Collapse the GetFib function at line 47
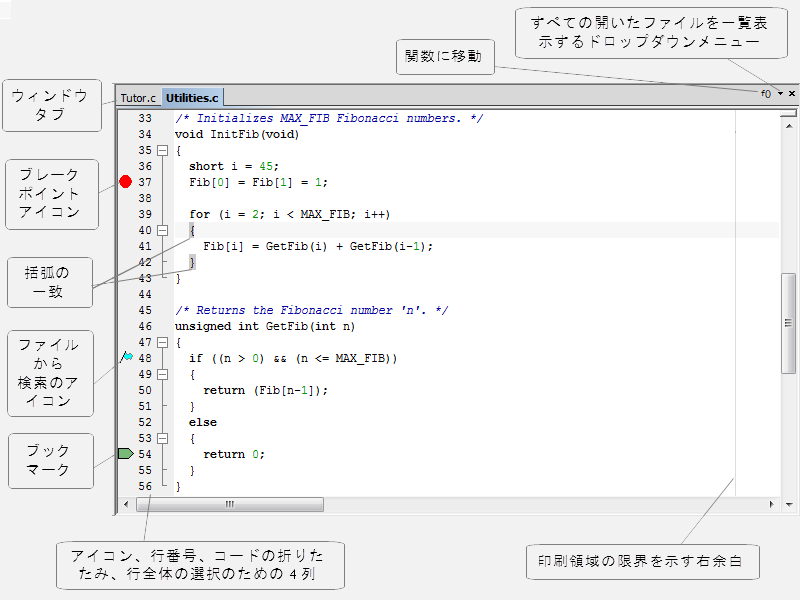Viewport: 800px width, 600px height. (161, 342)
